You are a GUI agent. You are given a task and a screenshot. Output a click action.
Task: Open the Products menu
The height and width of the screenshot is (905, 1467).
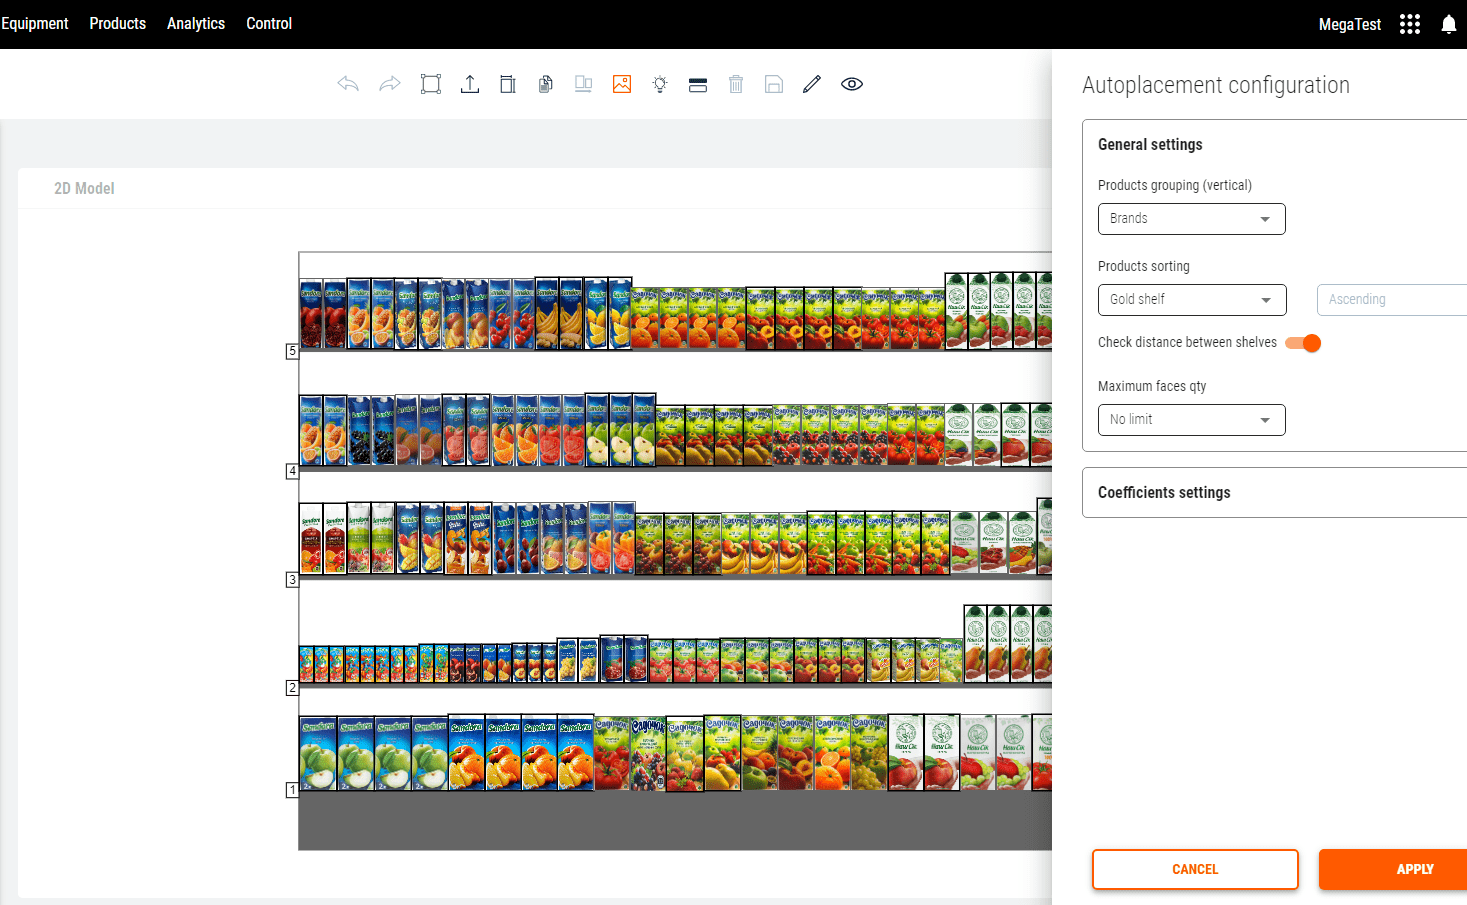click(x=117, y=24)
